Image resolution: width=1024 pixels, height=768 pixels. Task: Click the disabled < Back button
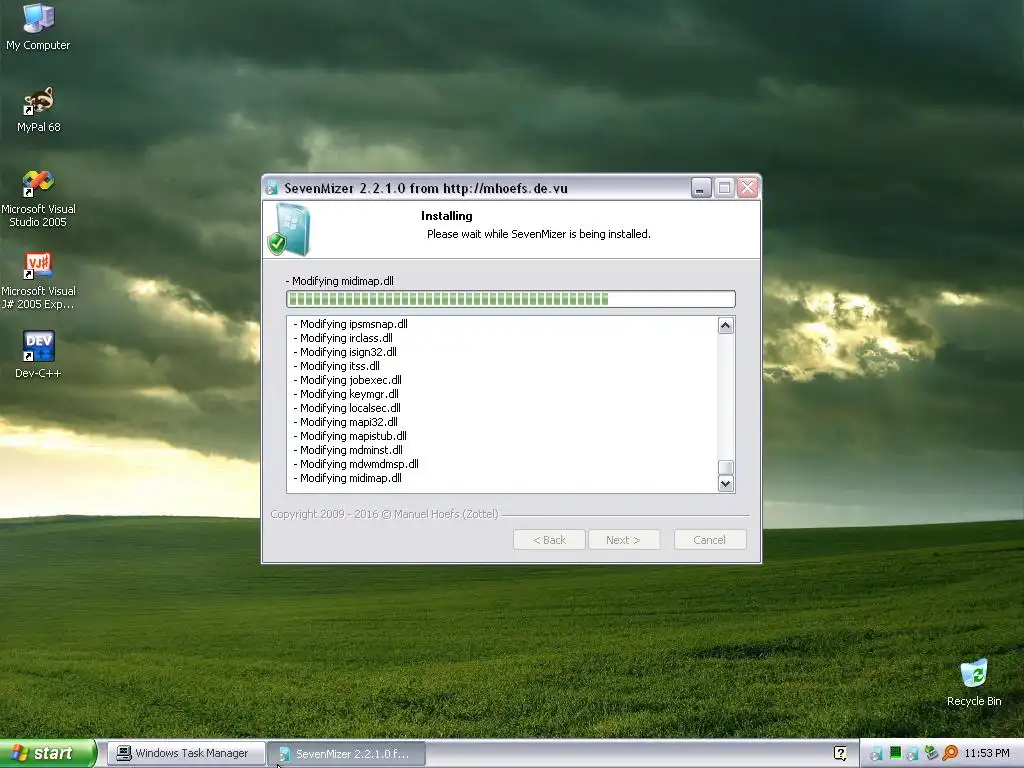549,539
